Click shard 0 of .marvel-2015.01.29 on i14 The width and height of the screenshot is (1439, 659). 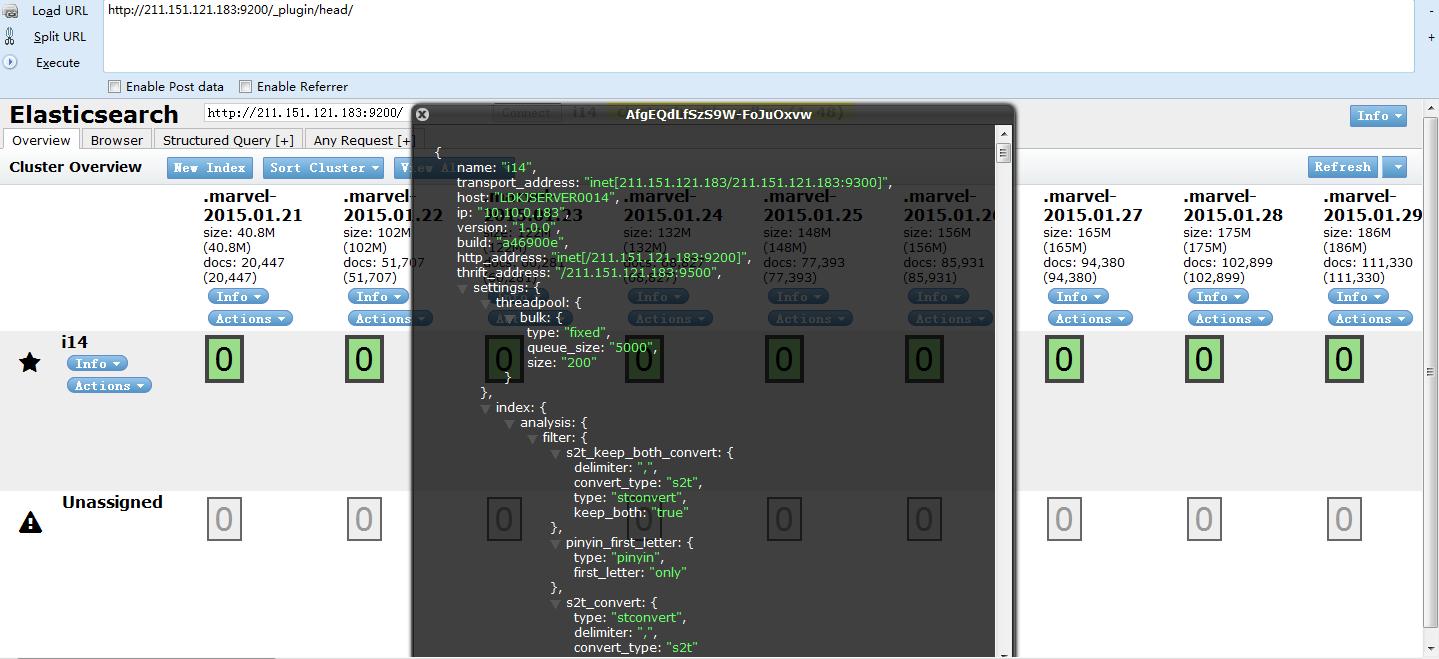1344,359
